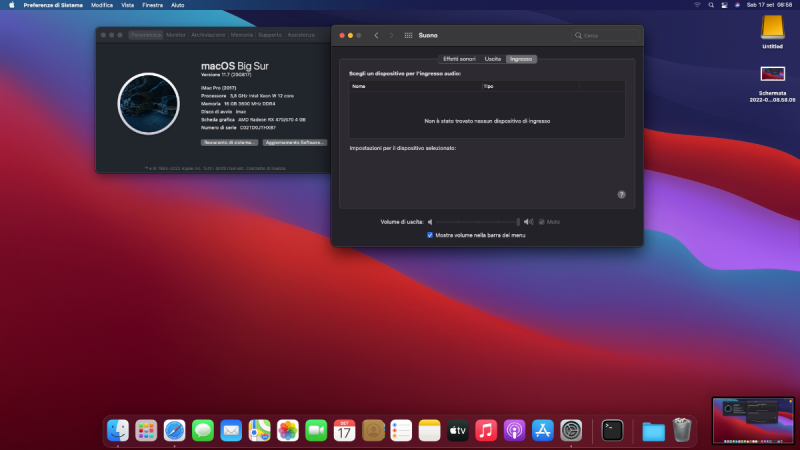Open App Store from the Dock
Image resolution: width=800 pixels, height=450 pixels.
click(x=543, y=430)
